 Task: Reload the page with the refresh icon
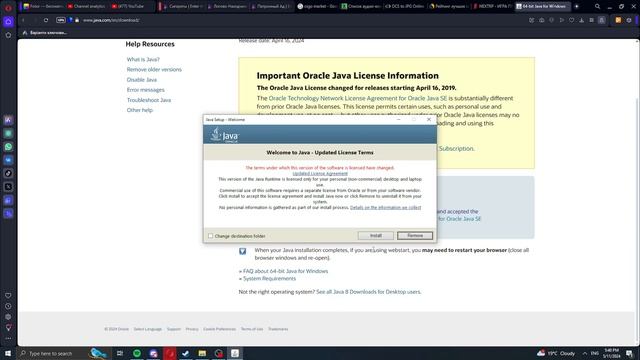46,20
